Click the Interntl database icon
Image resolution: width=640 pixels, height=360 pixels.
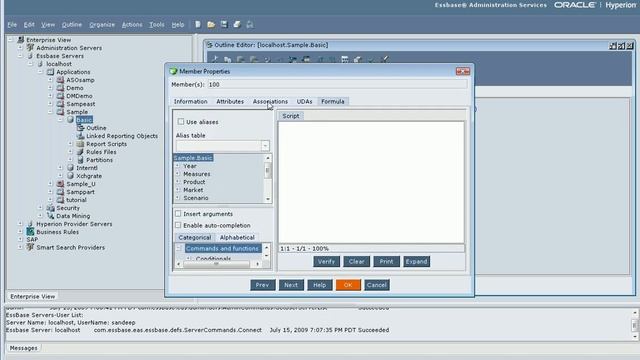[x=70, y=168]
